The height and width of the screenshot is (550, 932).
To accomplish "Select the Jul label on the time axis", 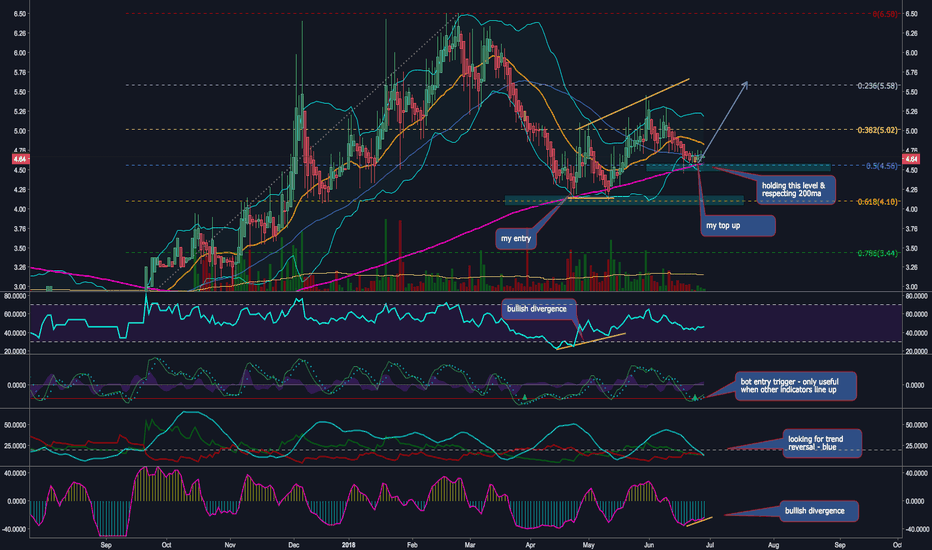I will coord(709,545).
